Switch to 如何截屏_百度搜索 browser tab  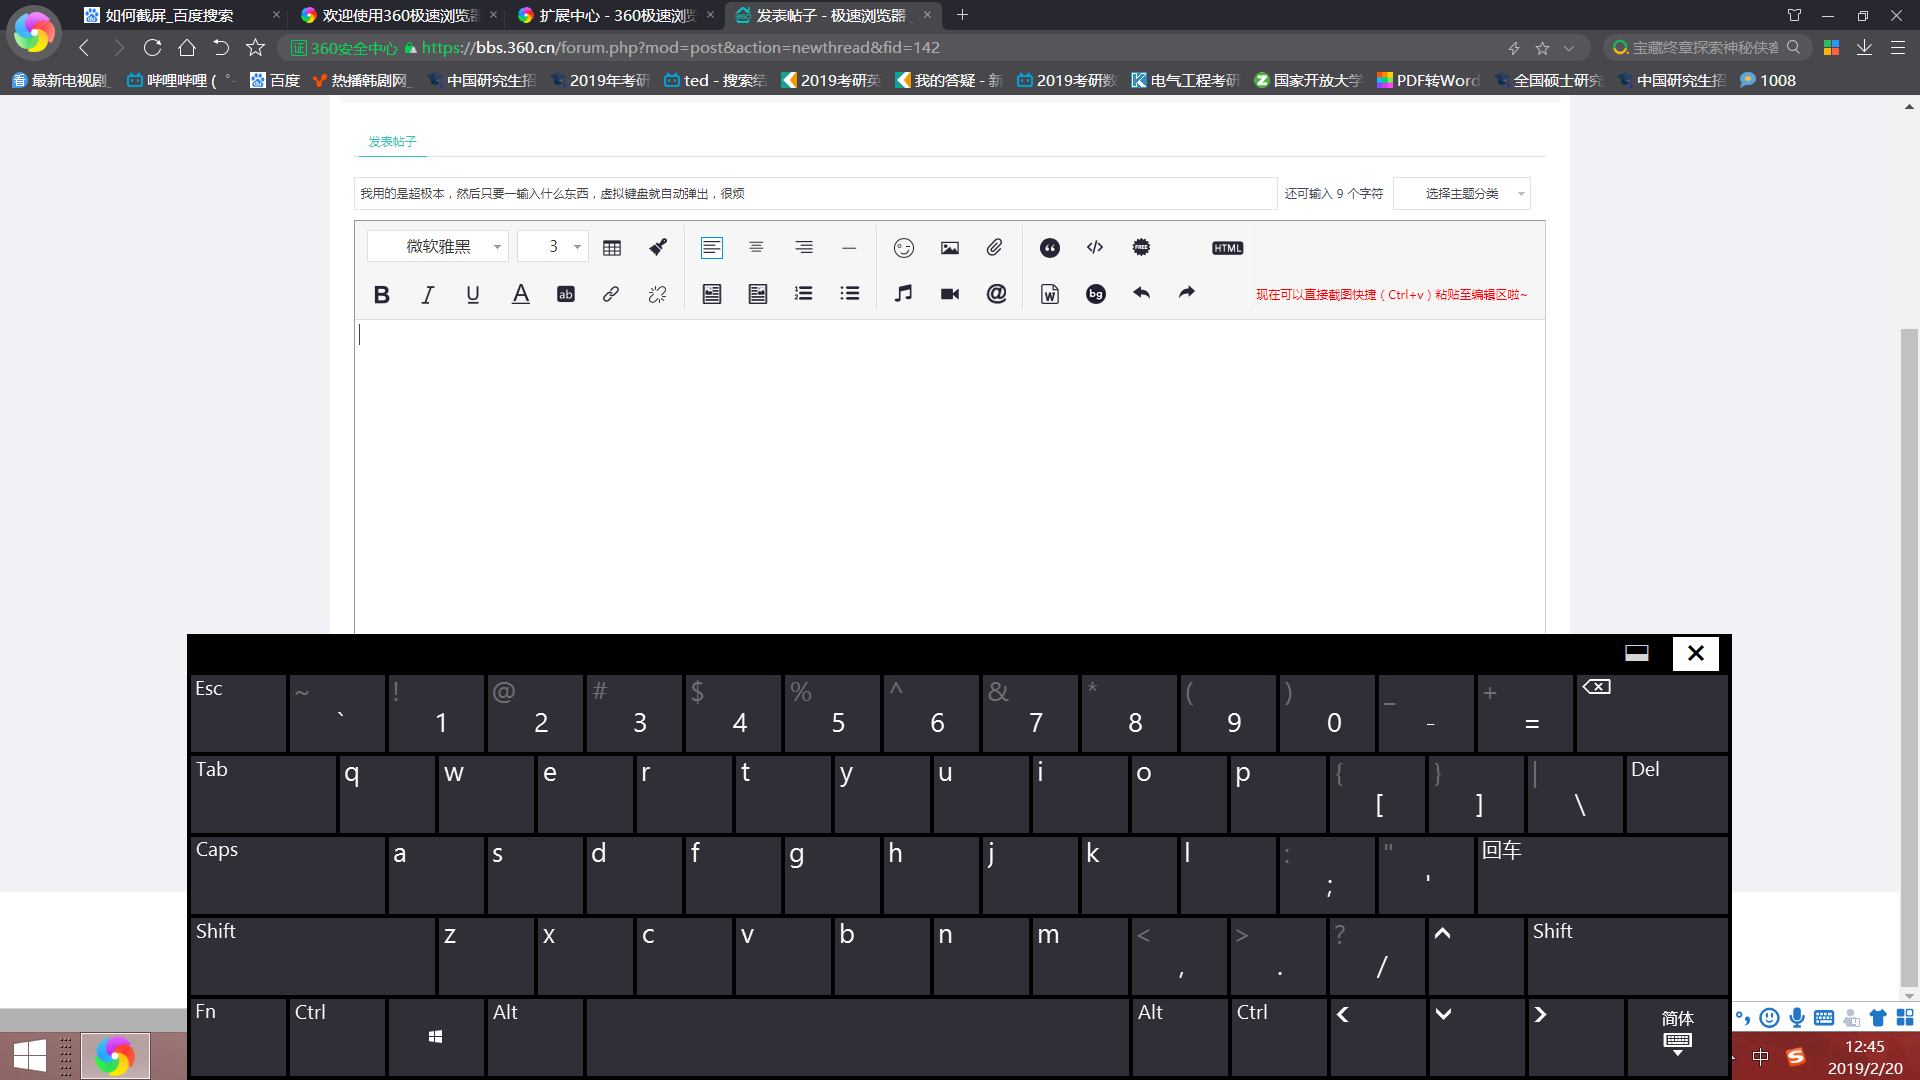pos(170,15)
